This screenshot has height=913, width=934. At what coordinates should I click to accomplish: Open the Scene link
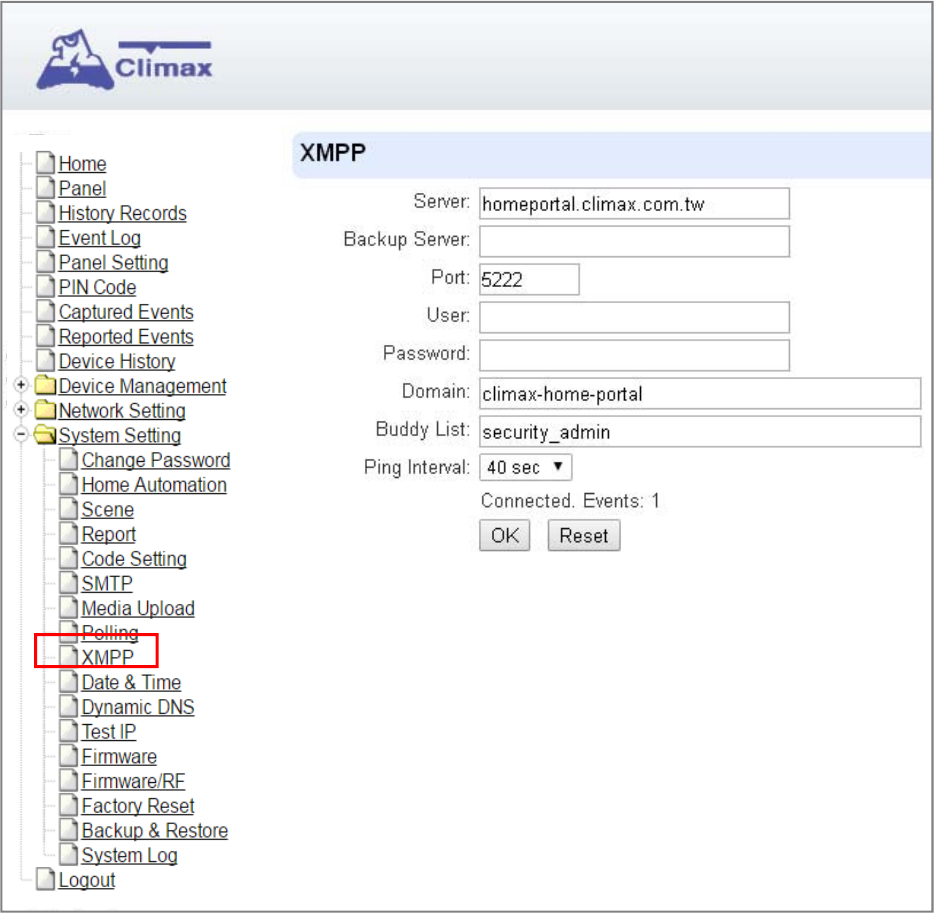(107, 510)
